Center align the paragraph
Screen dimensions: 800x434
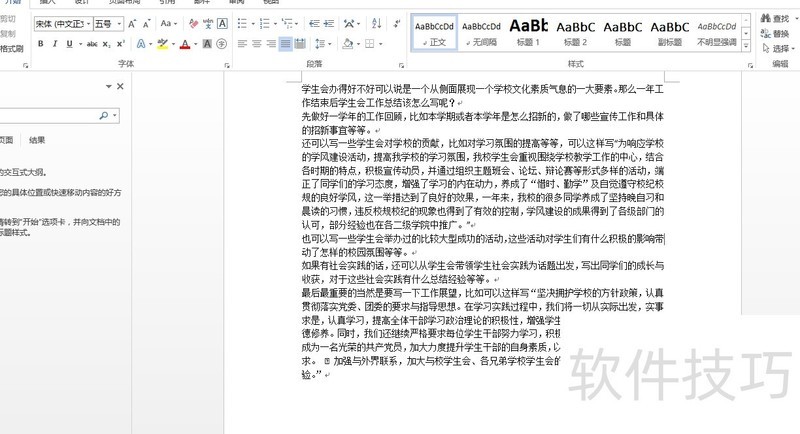click(x=256, y=44)
